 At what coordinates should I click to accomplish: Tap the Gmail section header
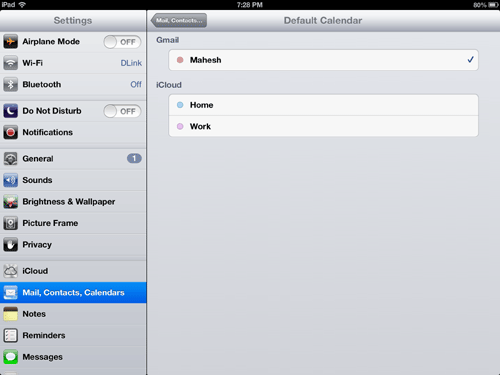click(168, 40)
